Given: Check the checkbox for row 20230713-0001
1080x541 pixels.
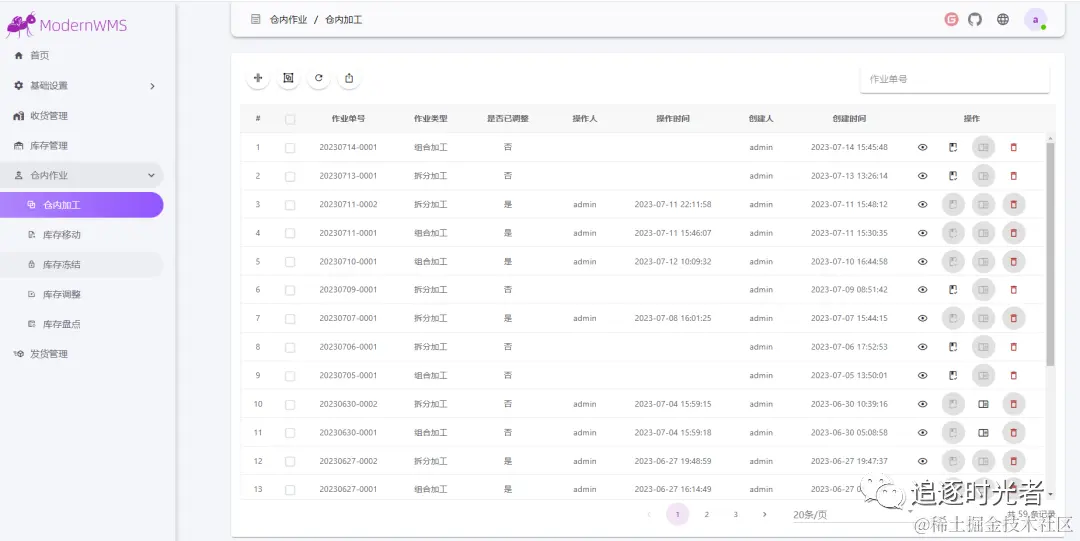Looking at the screenshot, I should click(x=290, y=176).
